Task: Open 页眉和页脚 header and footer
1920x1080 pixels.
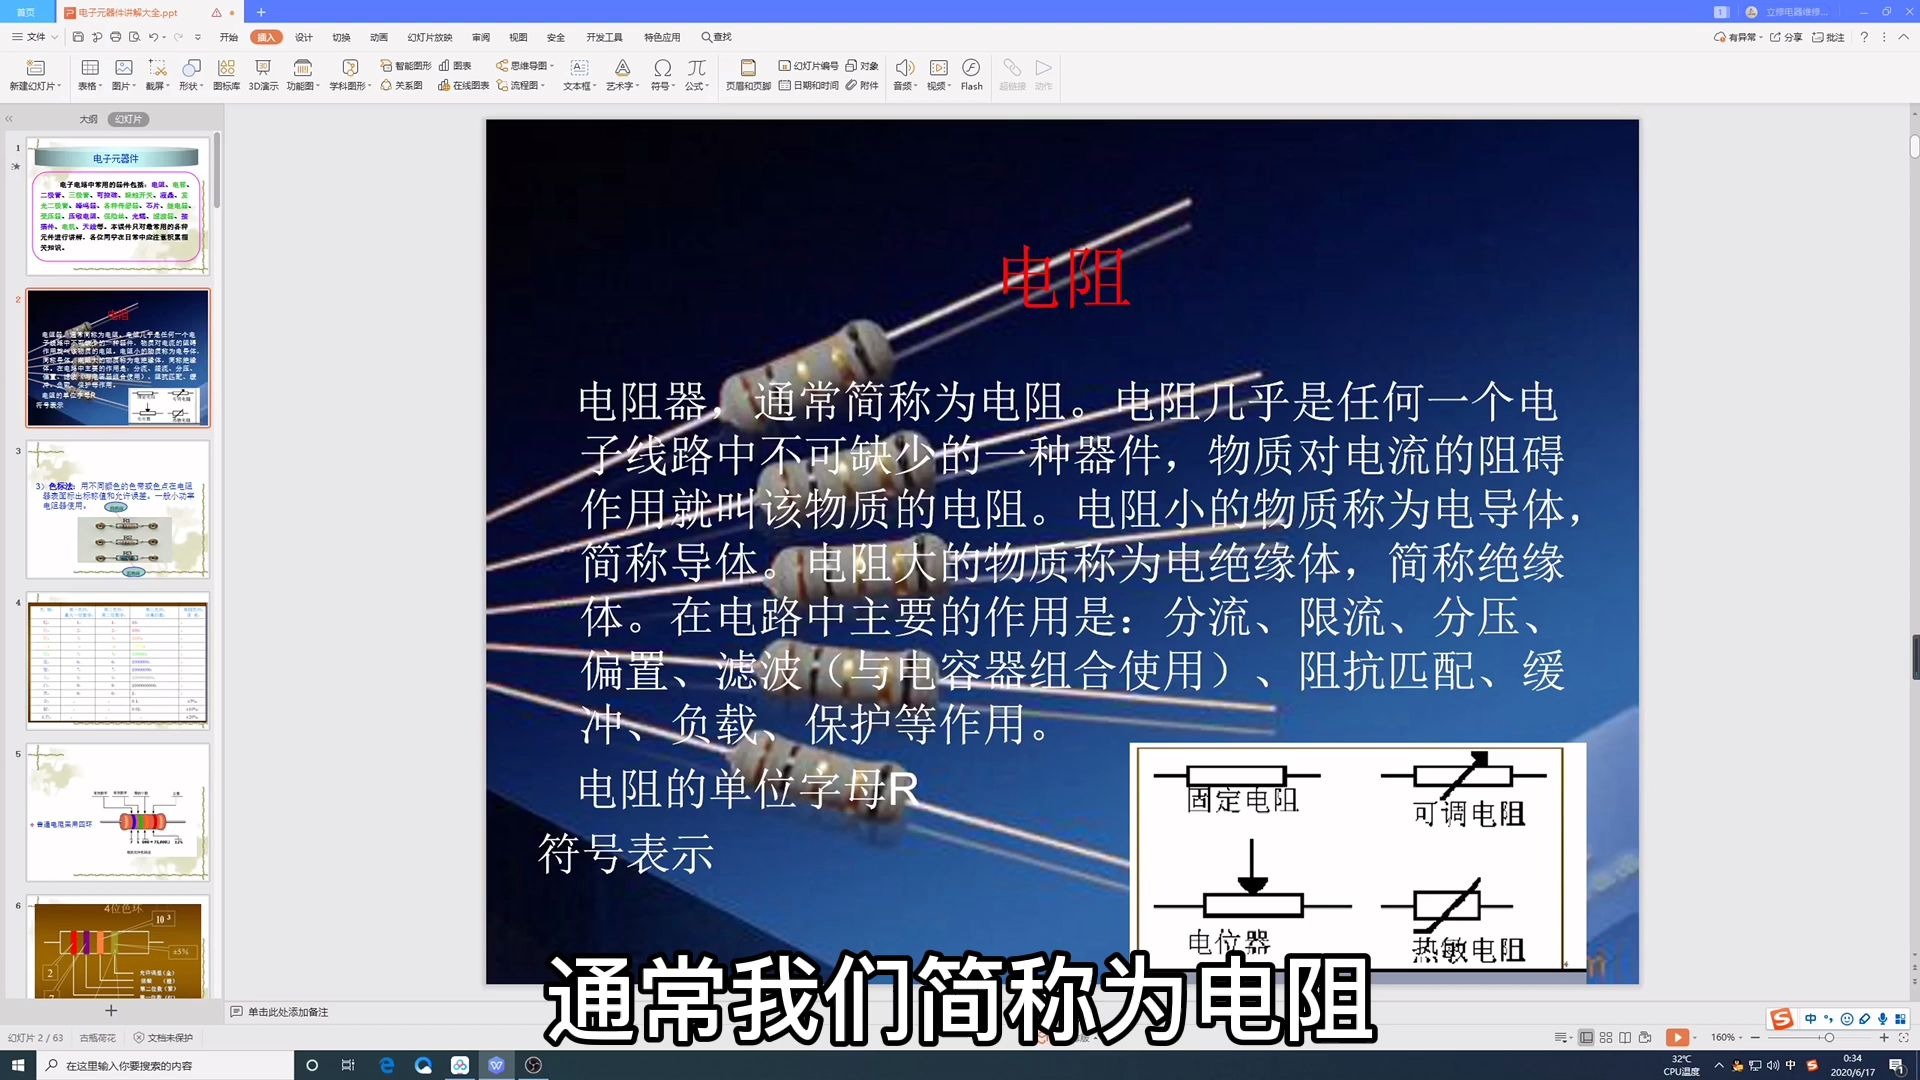Action: (748, 74)
